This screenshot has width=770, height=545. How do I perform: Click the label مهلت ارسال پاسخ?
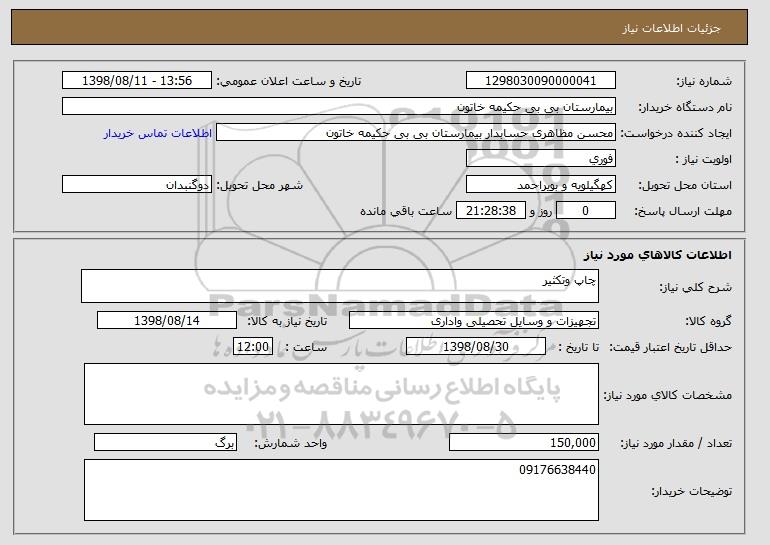point(683,212)
